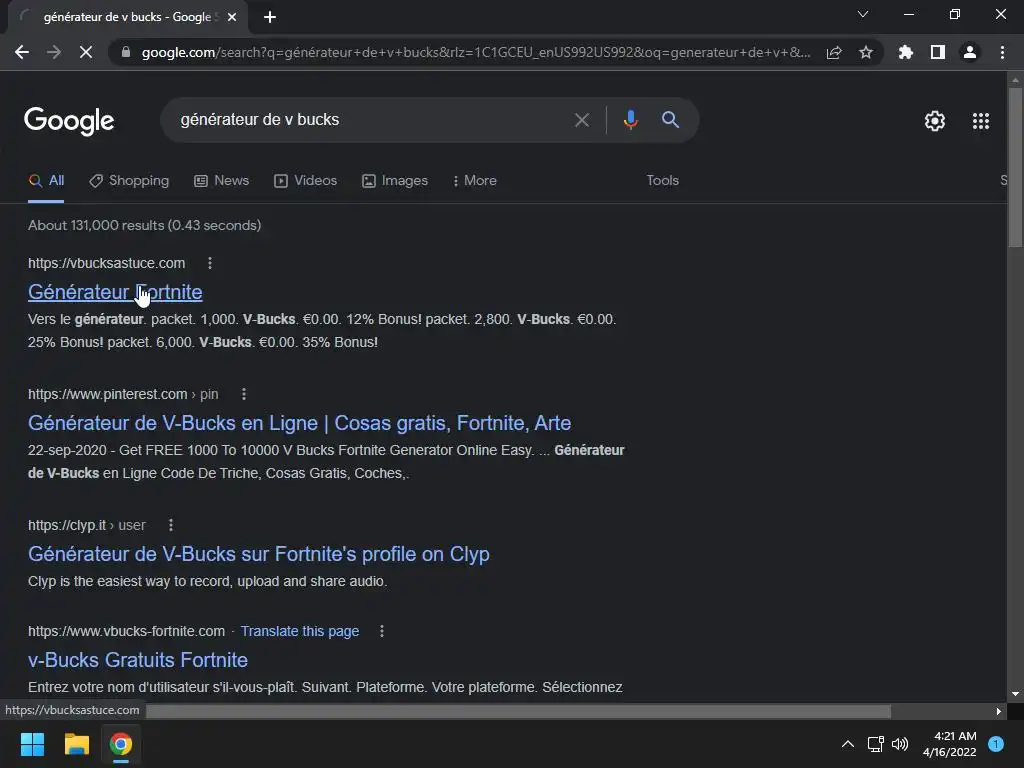Share this page with the share icon
1024x768 pixels.
[x=834, y=52]
